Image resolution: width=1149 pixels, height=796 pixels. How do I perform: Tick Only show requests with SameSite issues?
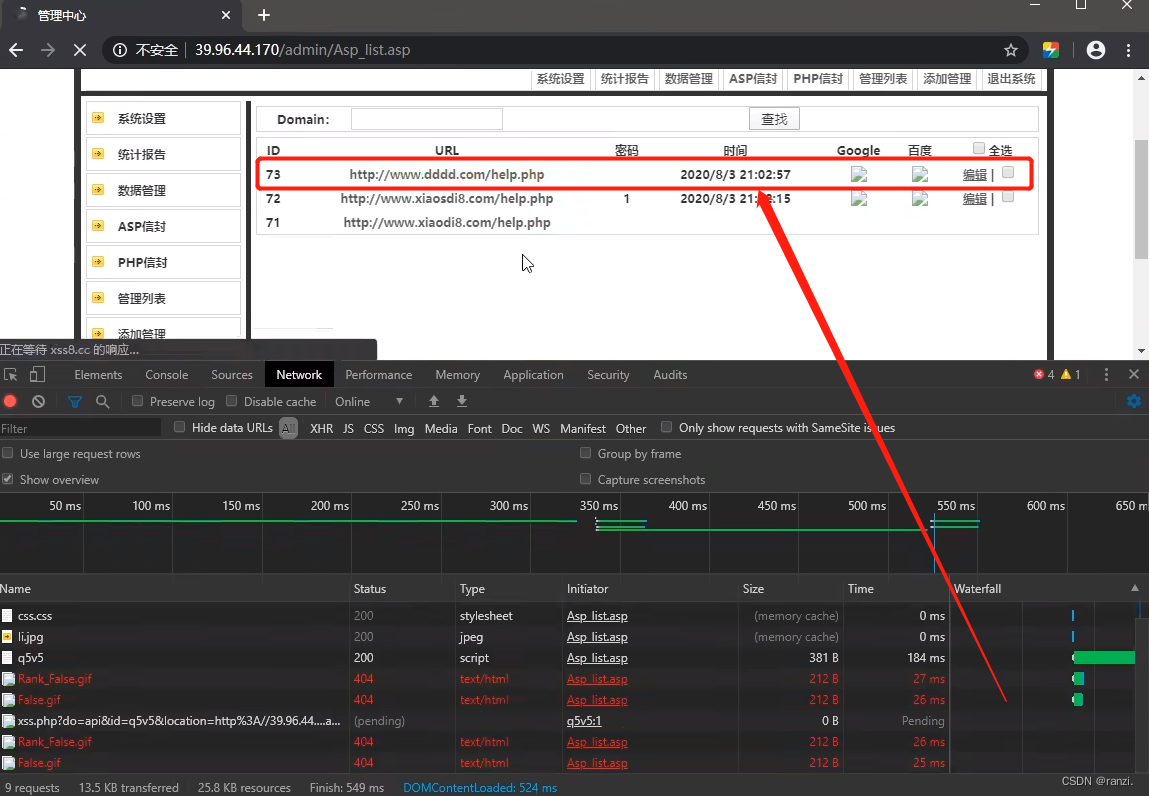[x=666, y=427]
